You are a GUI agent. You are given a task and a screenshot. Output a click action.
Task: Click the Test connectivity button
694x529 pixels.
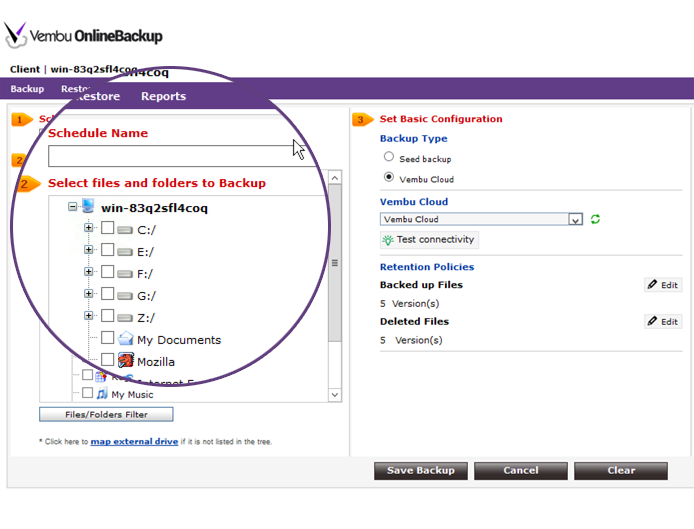click(x=429, y=239)
